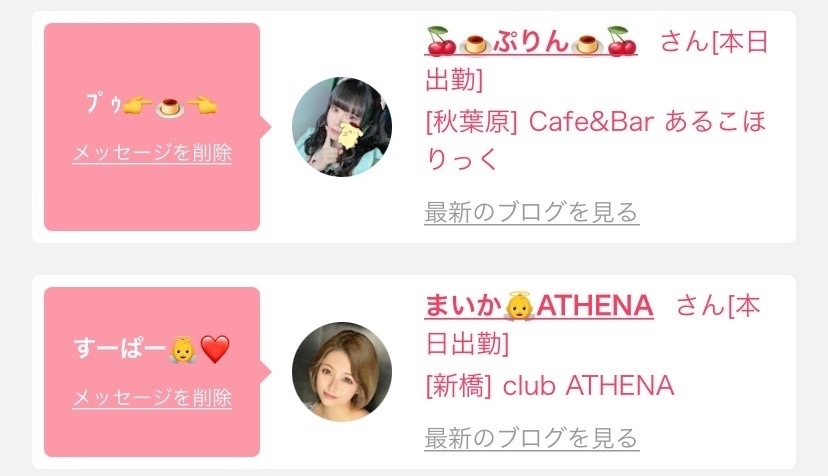The width and height of the screenshot is (828, 476).
Task: Click the pudding emoji in the プゥ message bubble
Action: 170,106
